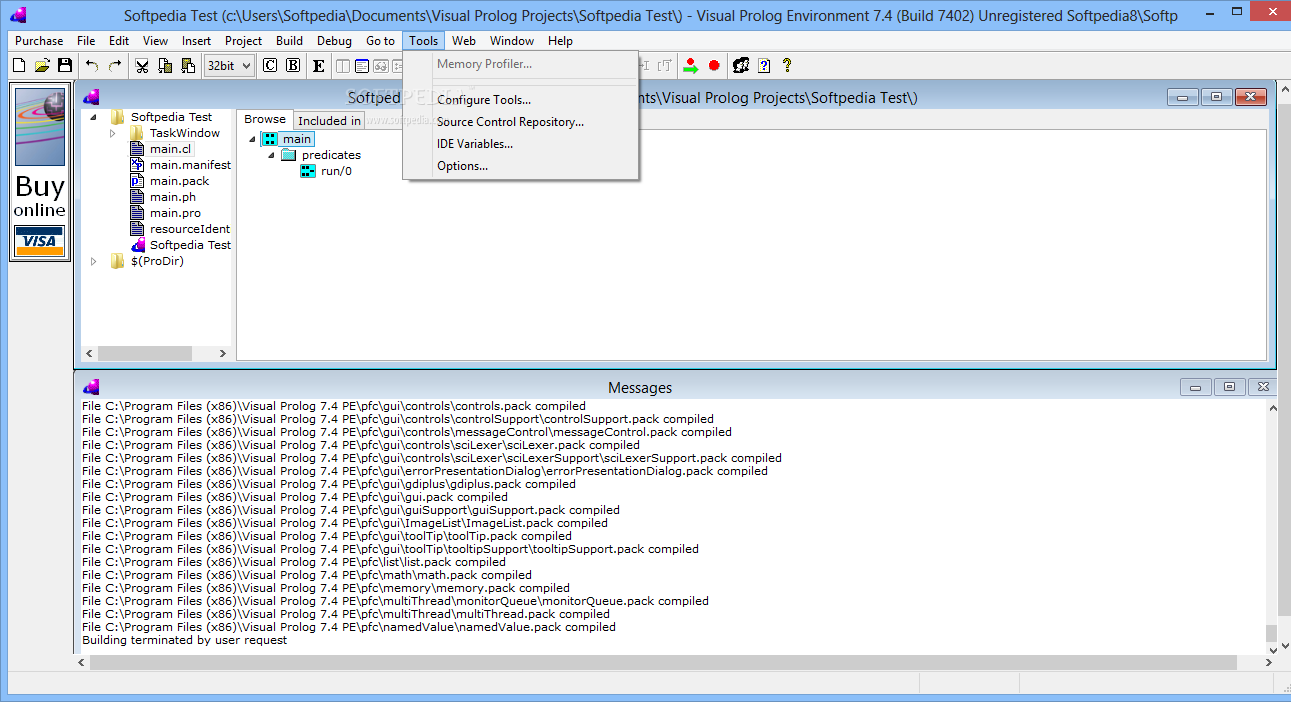Select main.ph in the project tree
Viewport: 1291px width, 702px height.
pos(173,197)
